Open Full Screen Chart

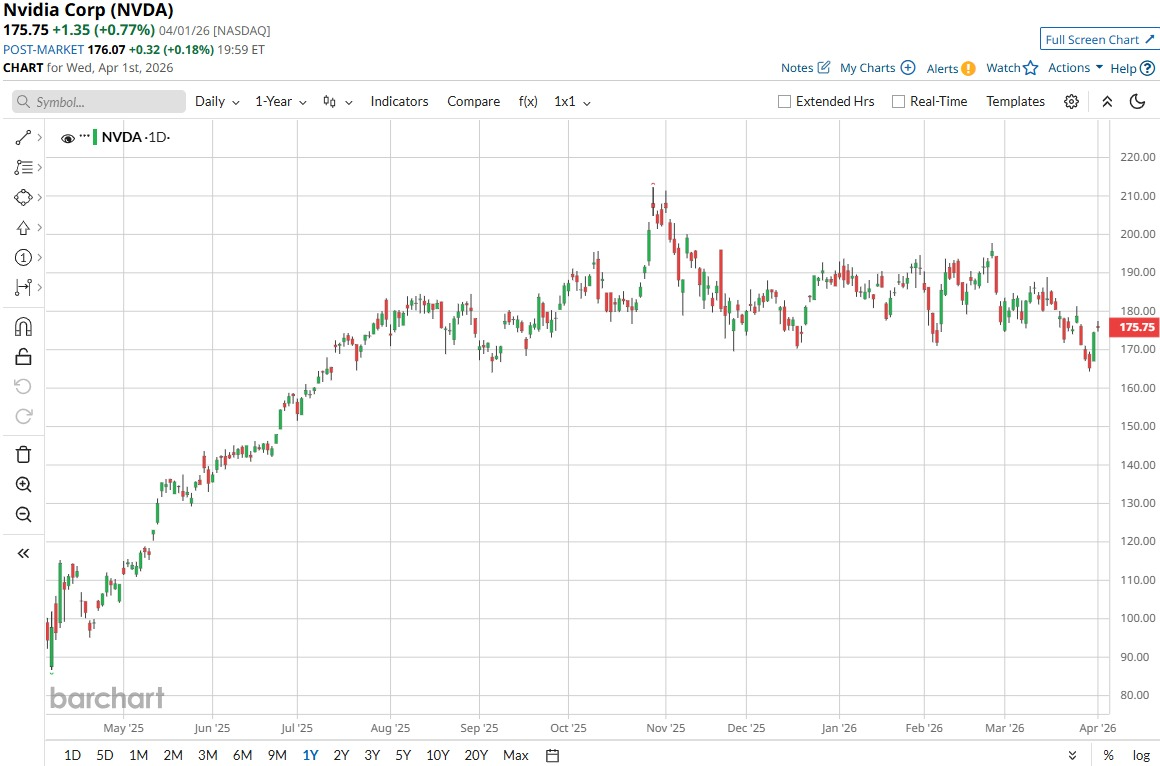tap(1099, 39)
